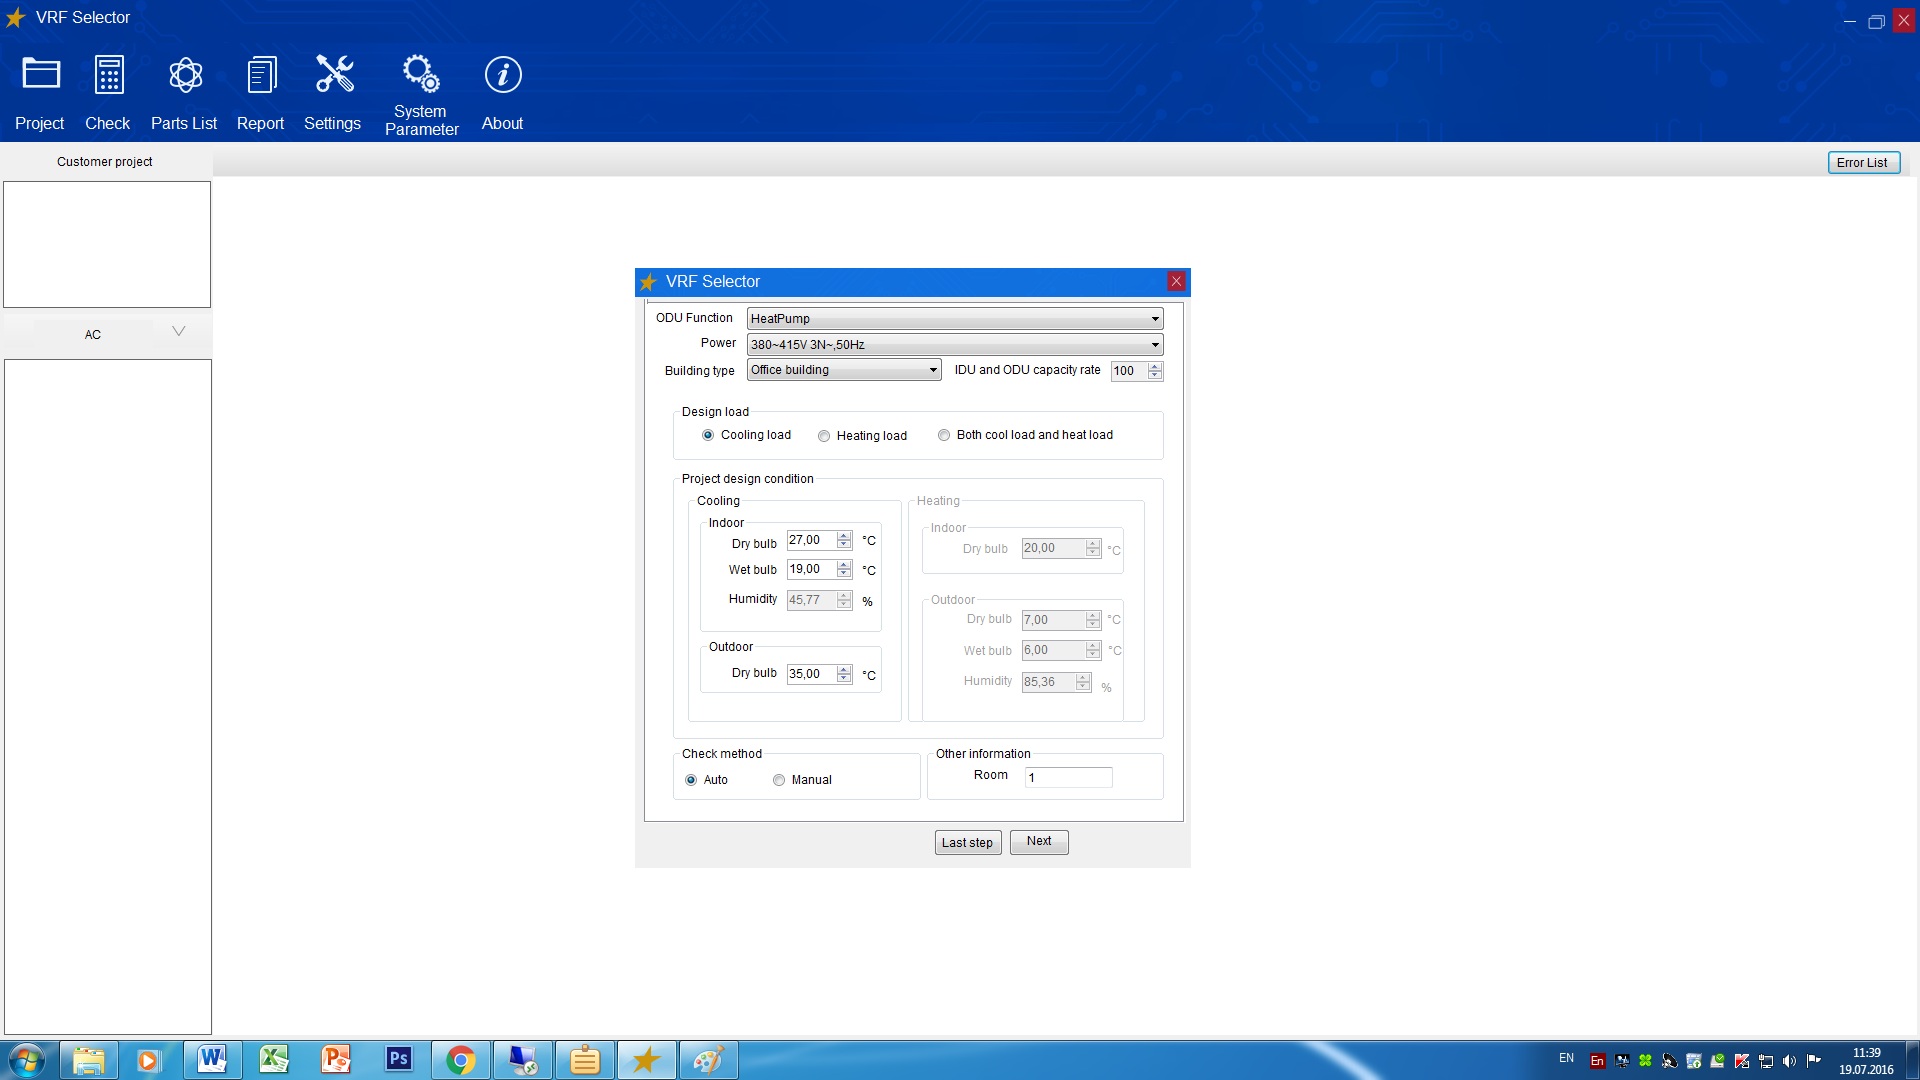
Task: Open System Parameter gears icon
Action: (x=421, y=73)
